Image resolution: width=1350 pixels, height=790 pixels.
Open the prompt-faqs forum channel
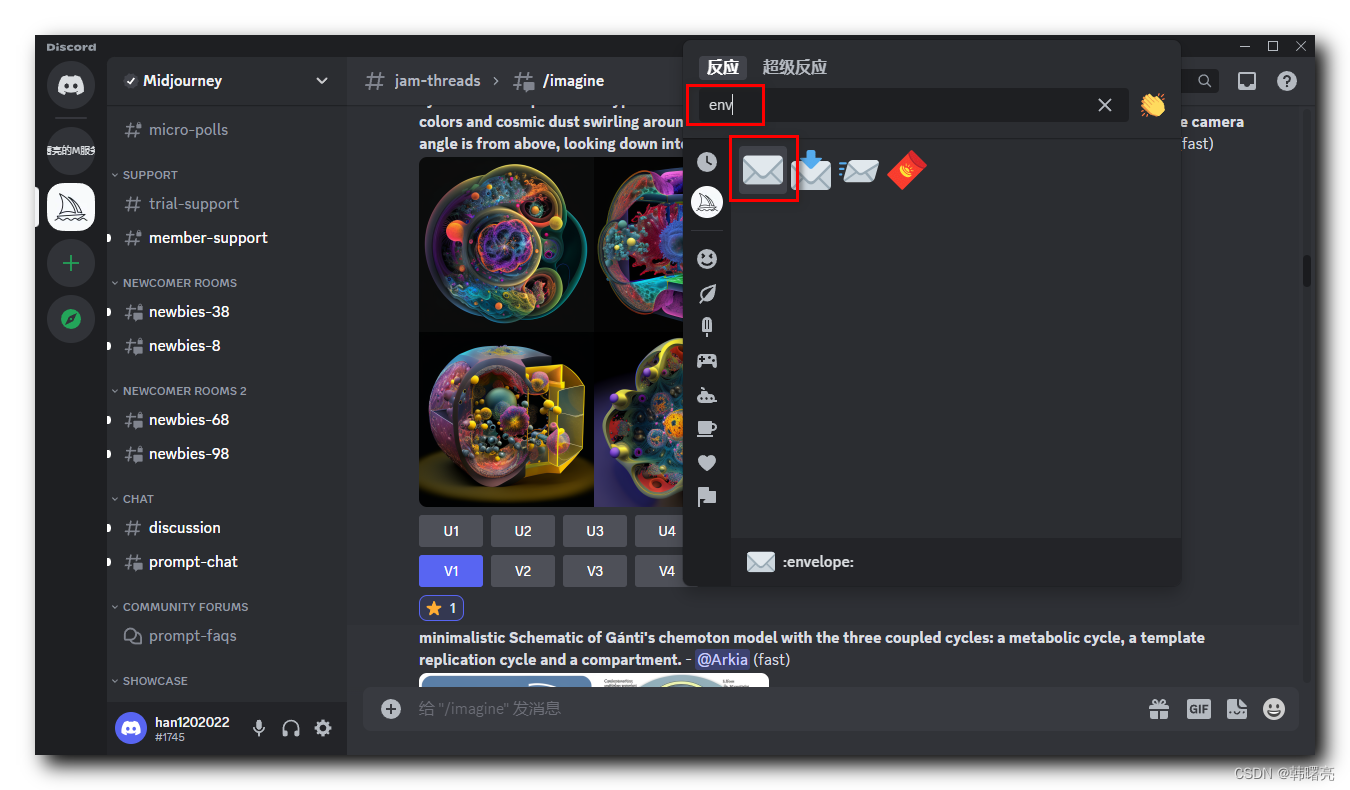(x=227, y=636)
